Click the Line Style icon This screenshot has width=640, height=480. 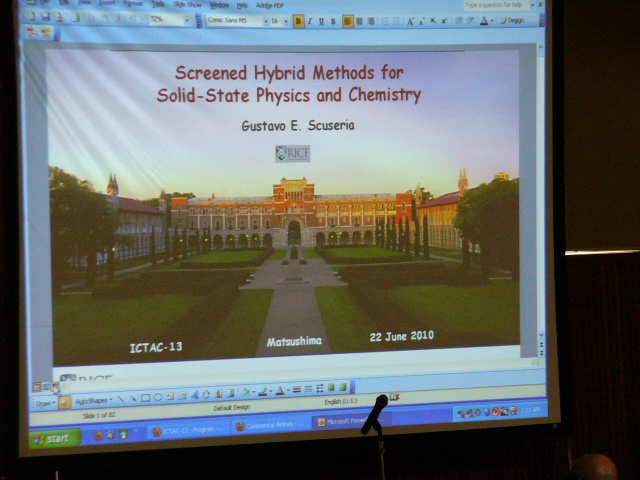click(x=297, y=390)
